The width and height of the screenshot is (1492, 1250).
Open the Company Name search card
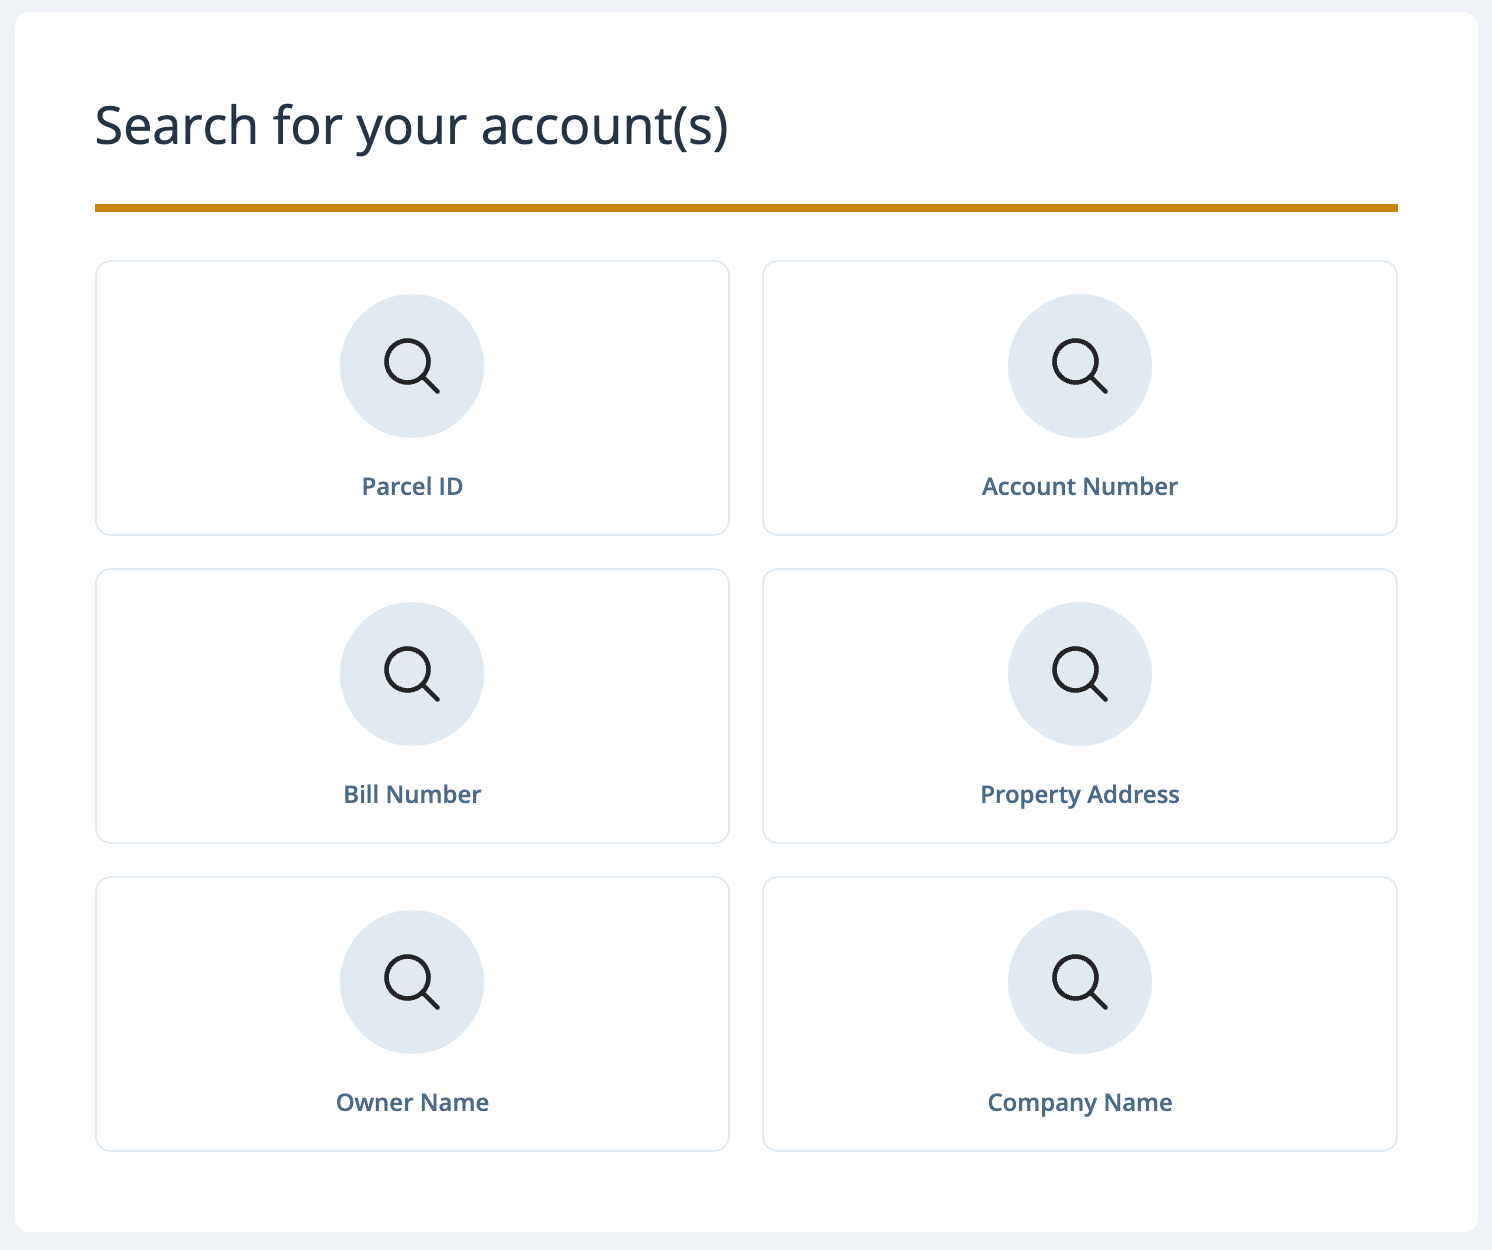pyautogui.click(x=1080, y=1014)
